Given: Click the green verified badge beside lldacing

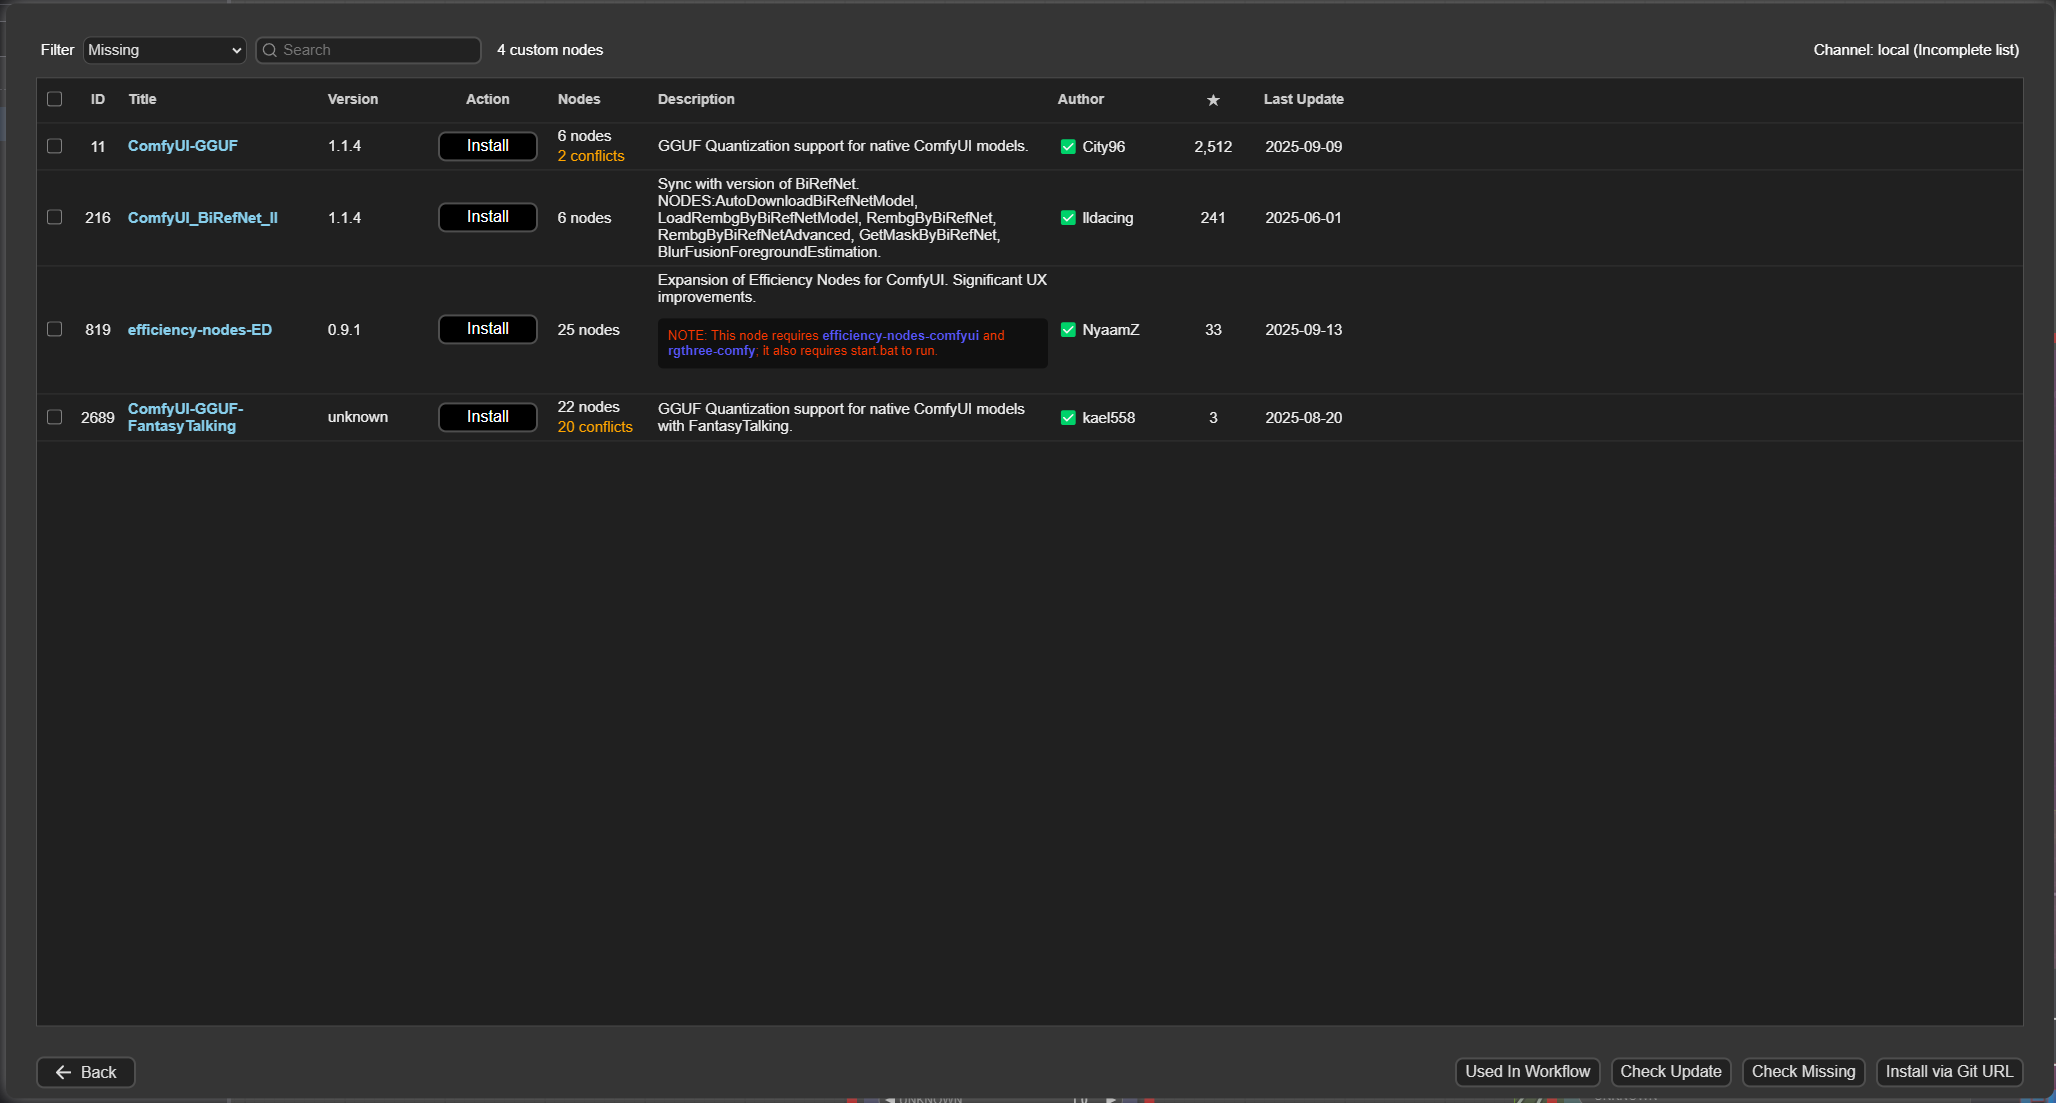Looking at the screenshot, I should click(x=1068, y=218).
